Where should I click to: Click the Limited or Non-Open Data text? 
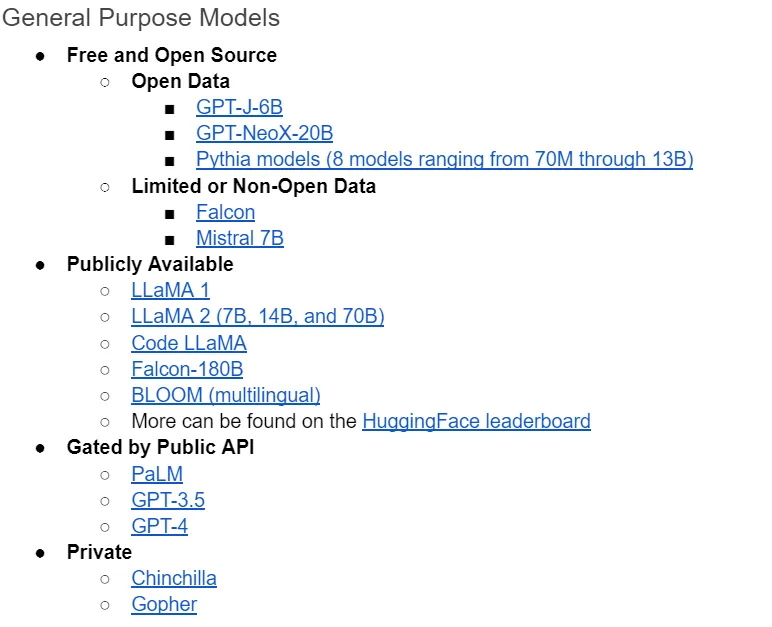(254, 187)
